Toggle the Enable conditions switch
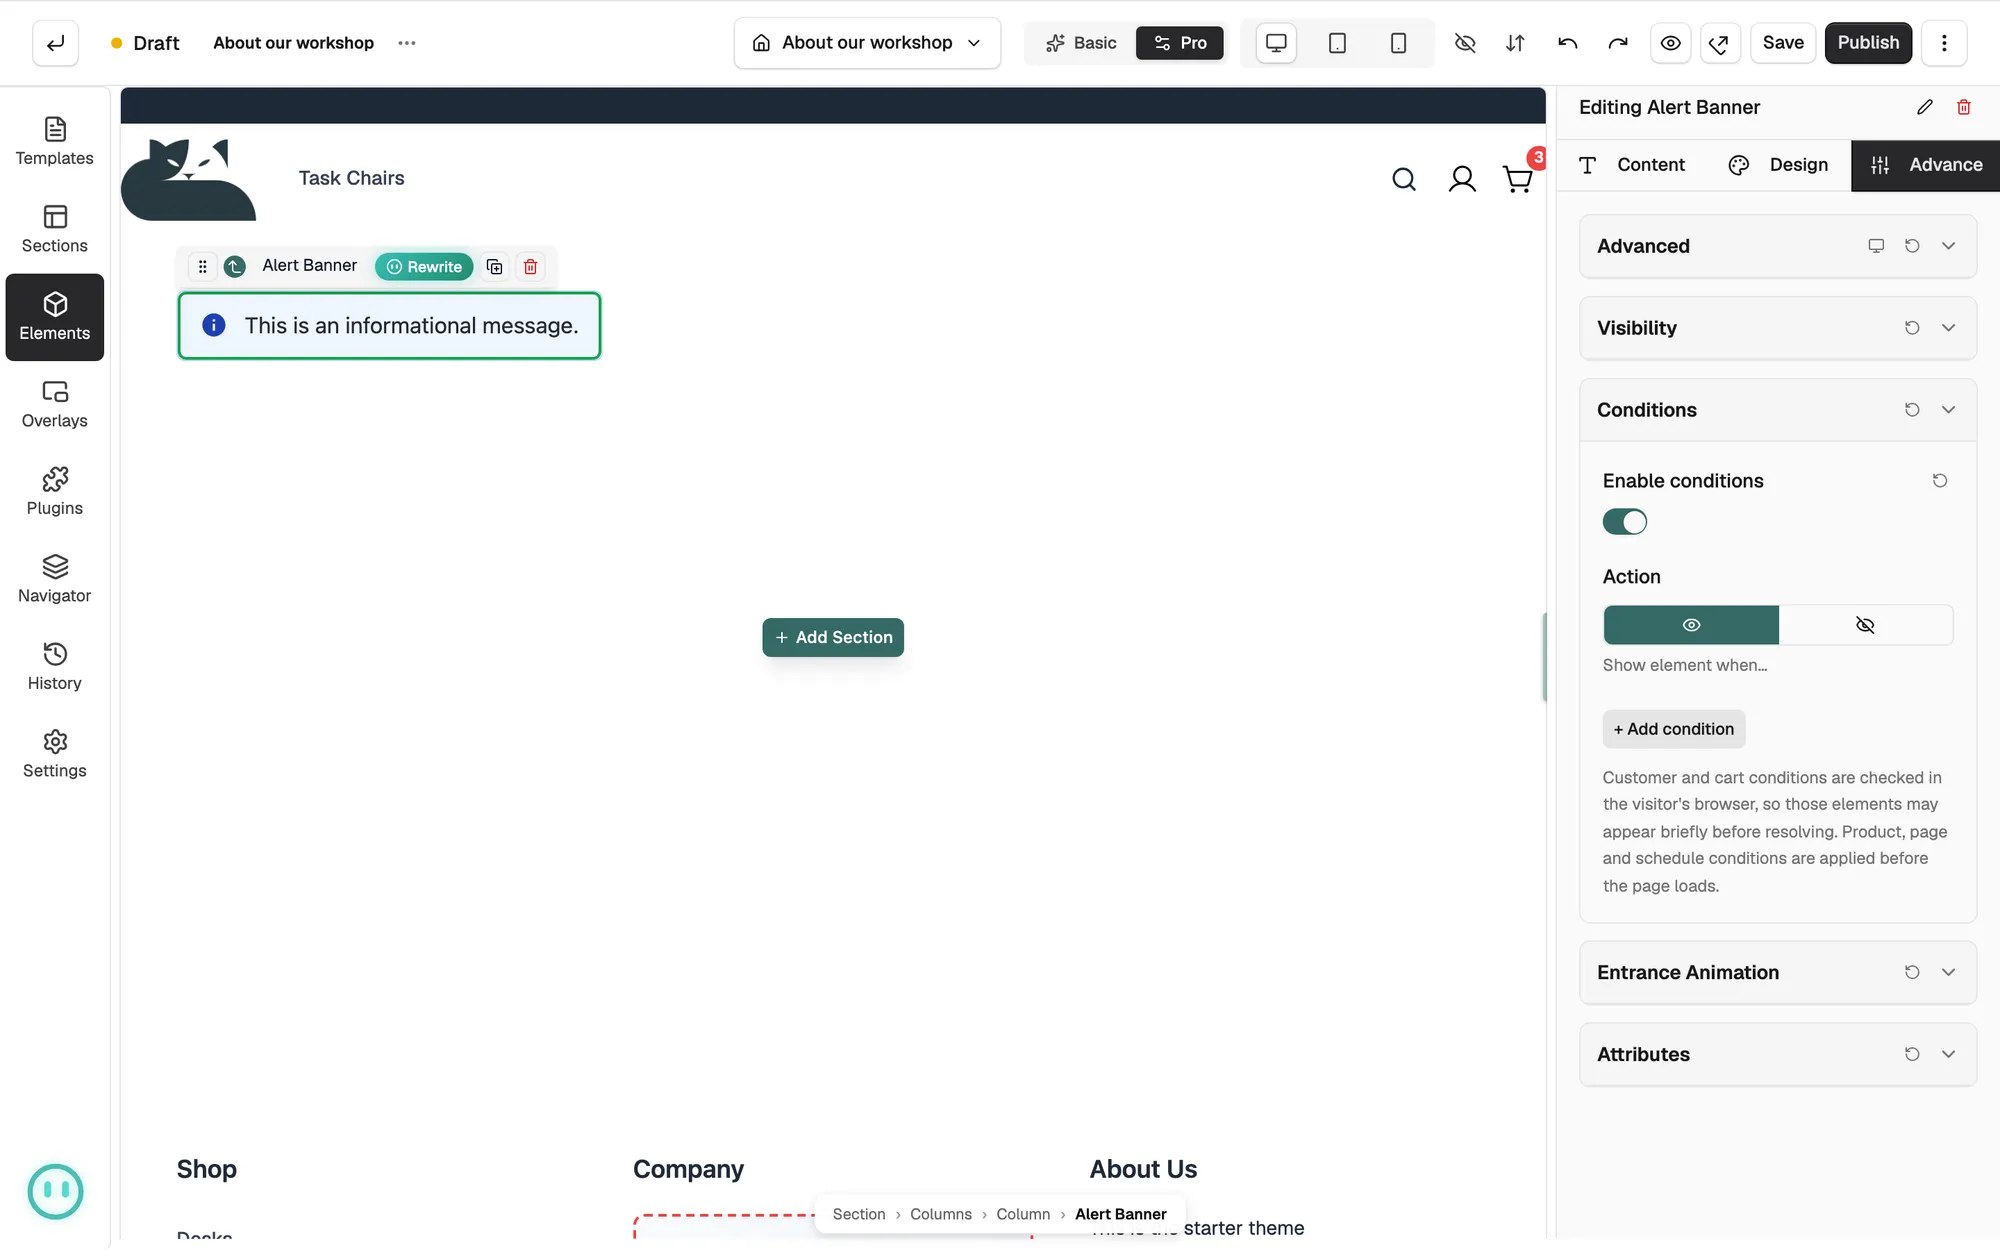The image size is (2000, 1250). (x=1625, y=522)
